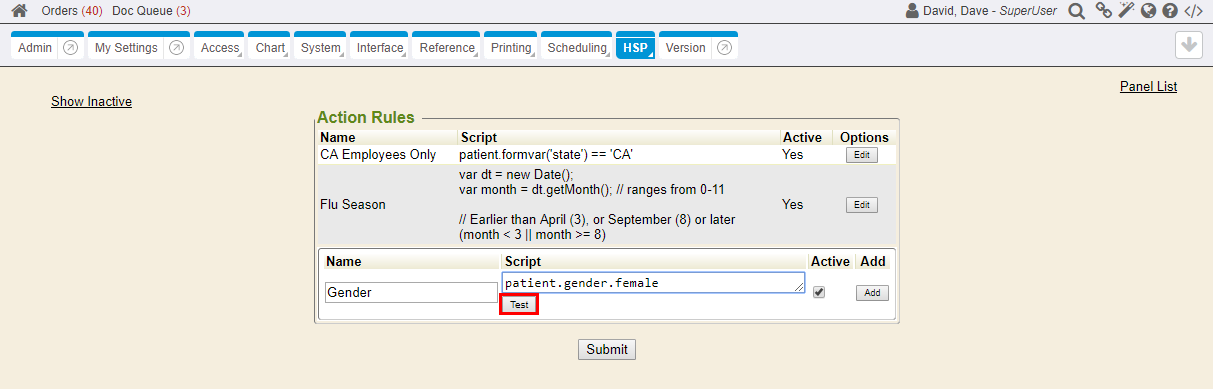This screenshot has height=389, width=1213.
Task: Focus the rule Name input field
Action: 411,293
